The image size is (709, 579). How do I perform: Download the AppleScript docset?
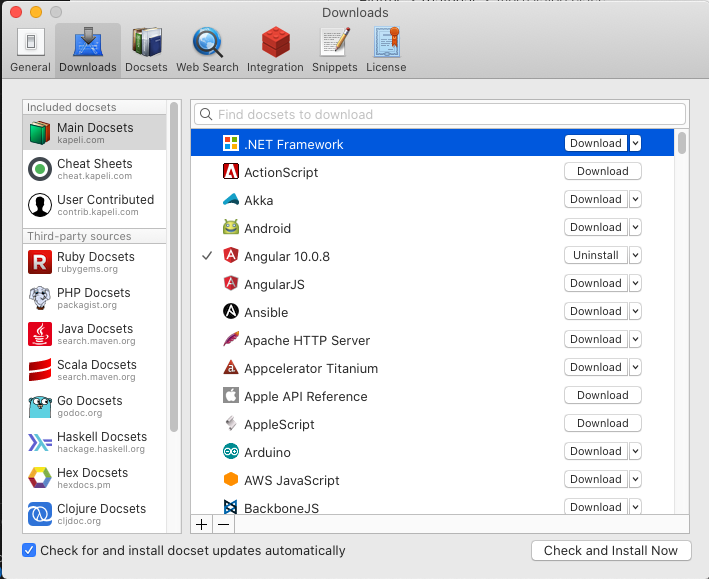(x=603, y=423)
